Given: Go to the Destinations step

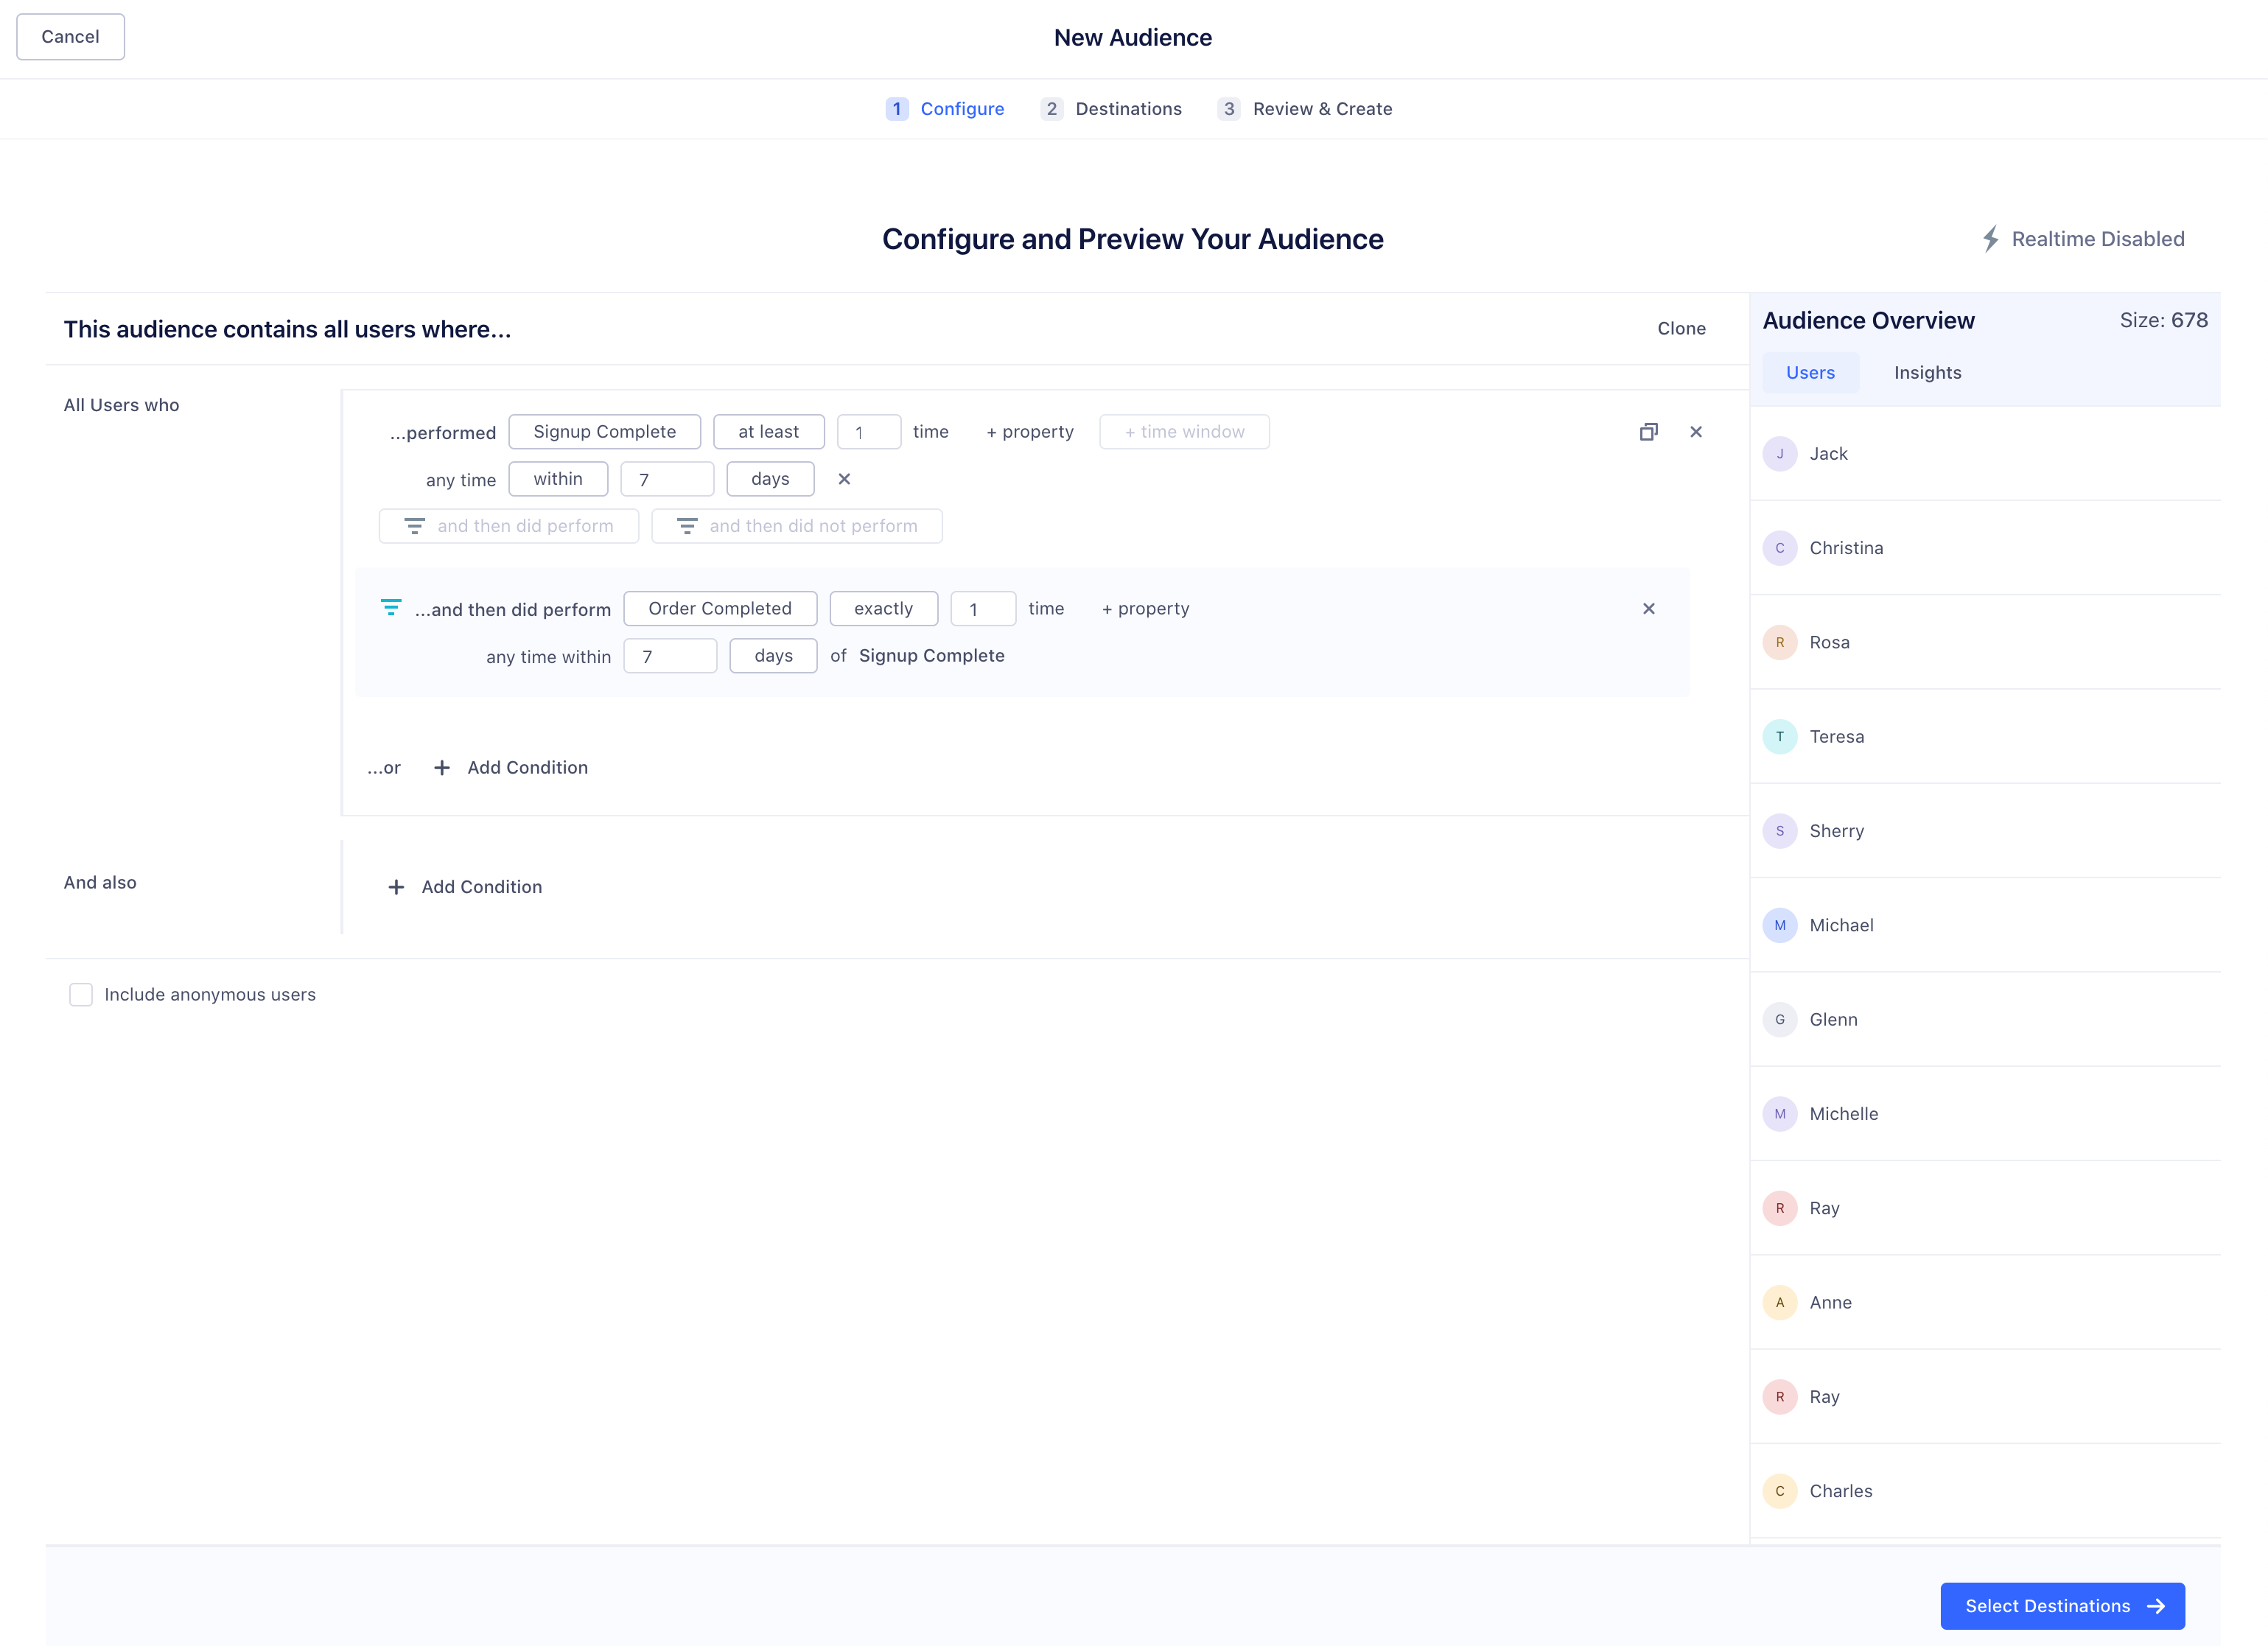Looking at the screenshot, I should (x=1127, y=109).
